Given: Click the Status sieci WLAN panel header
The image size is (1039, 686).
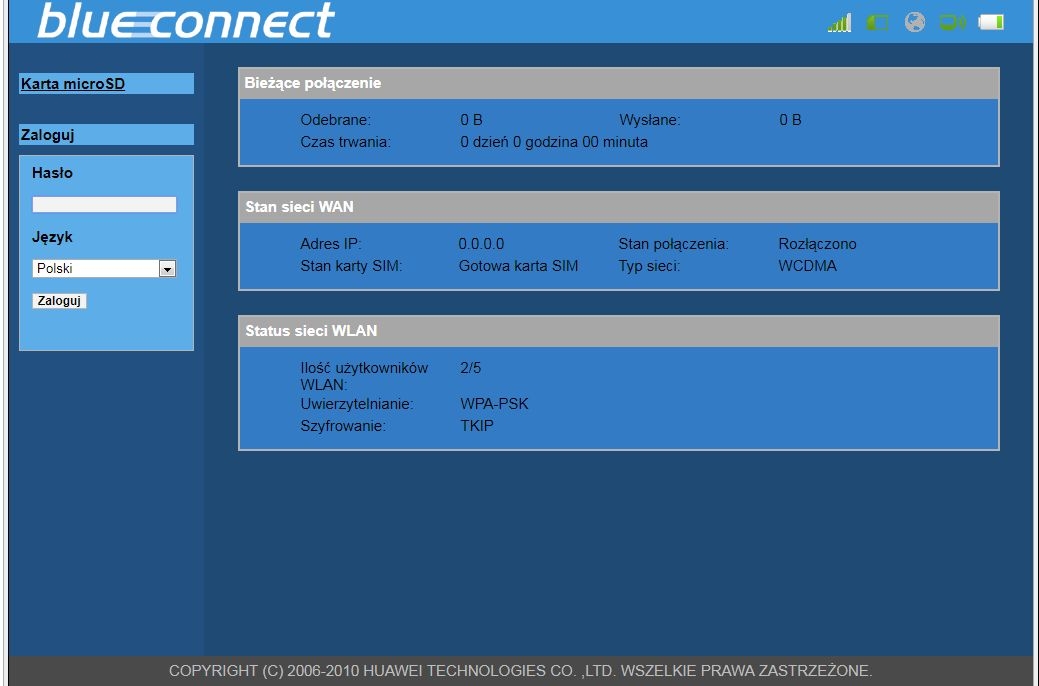Looking at the screenshot, I should (618, 331).
